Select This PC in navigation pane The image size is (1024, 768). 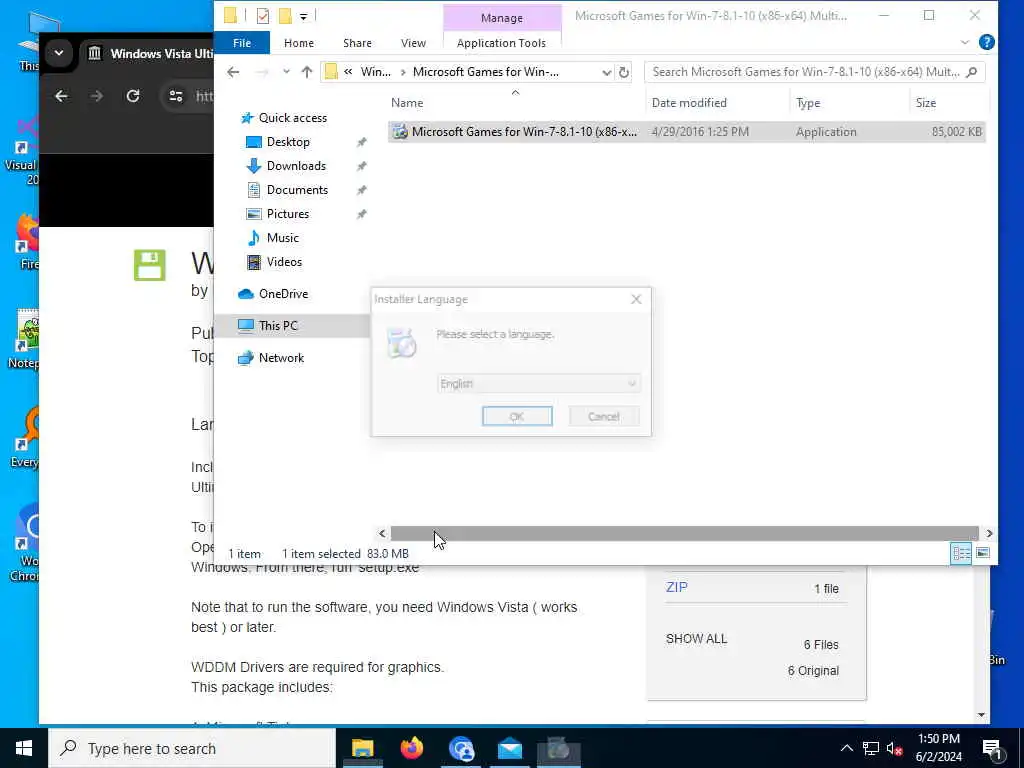278,326
